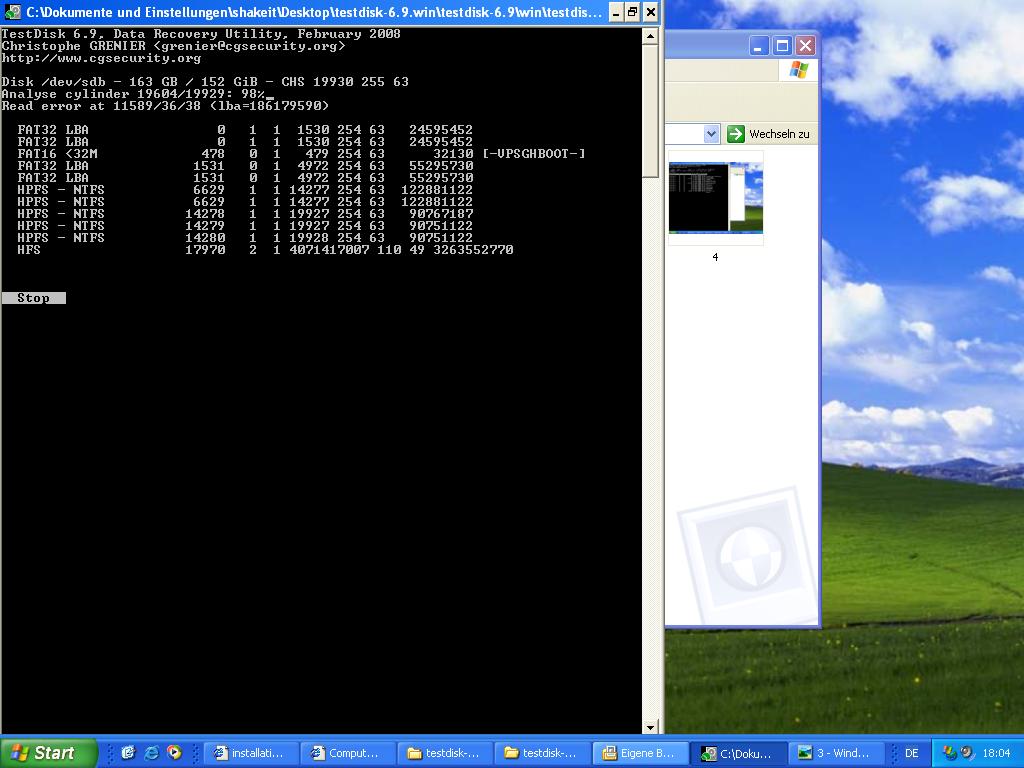Click the Windows flag logo in Explorer toolbar

(x=798, y=70)
